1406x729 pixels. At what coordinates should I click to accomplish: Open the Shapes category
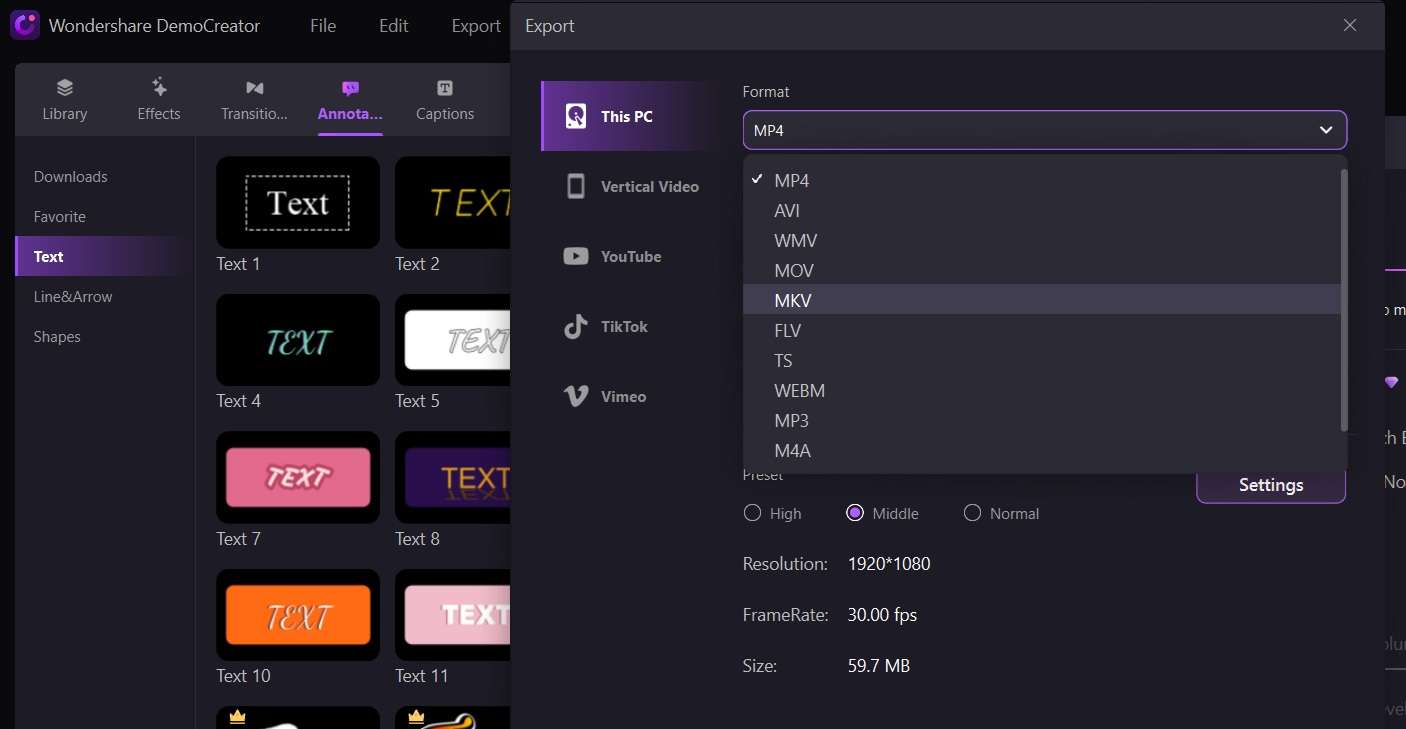pyautogui.click(x=57, y=337)
